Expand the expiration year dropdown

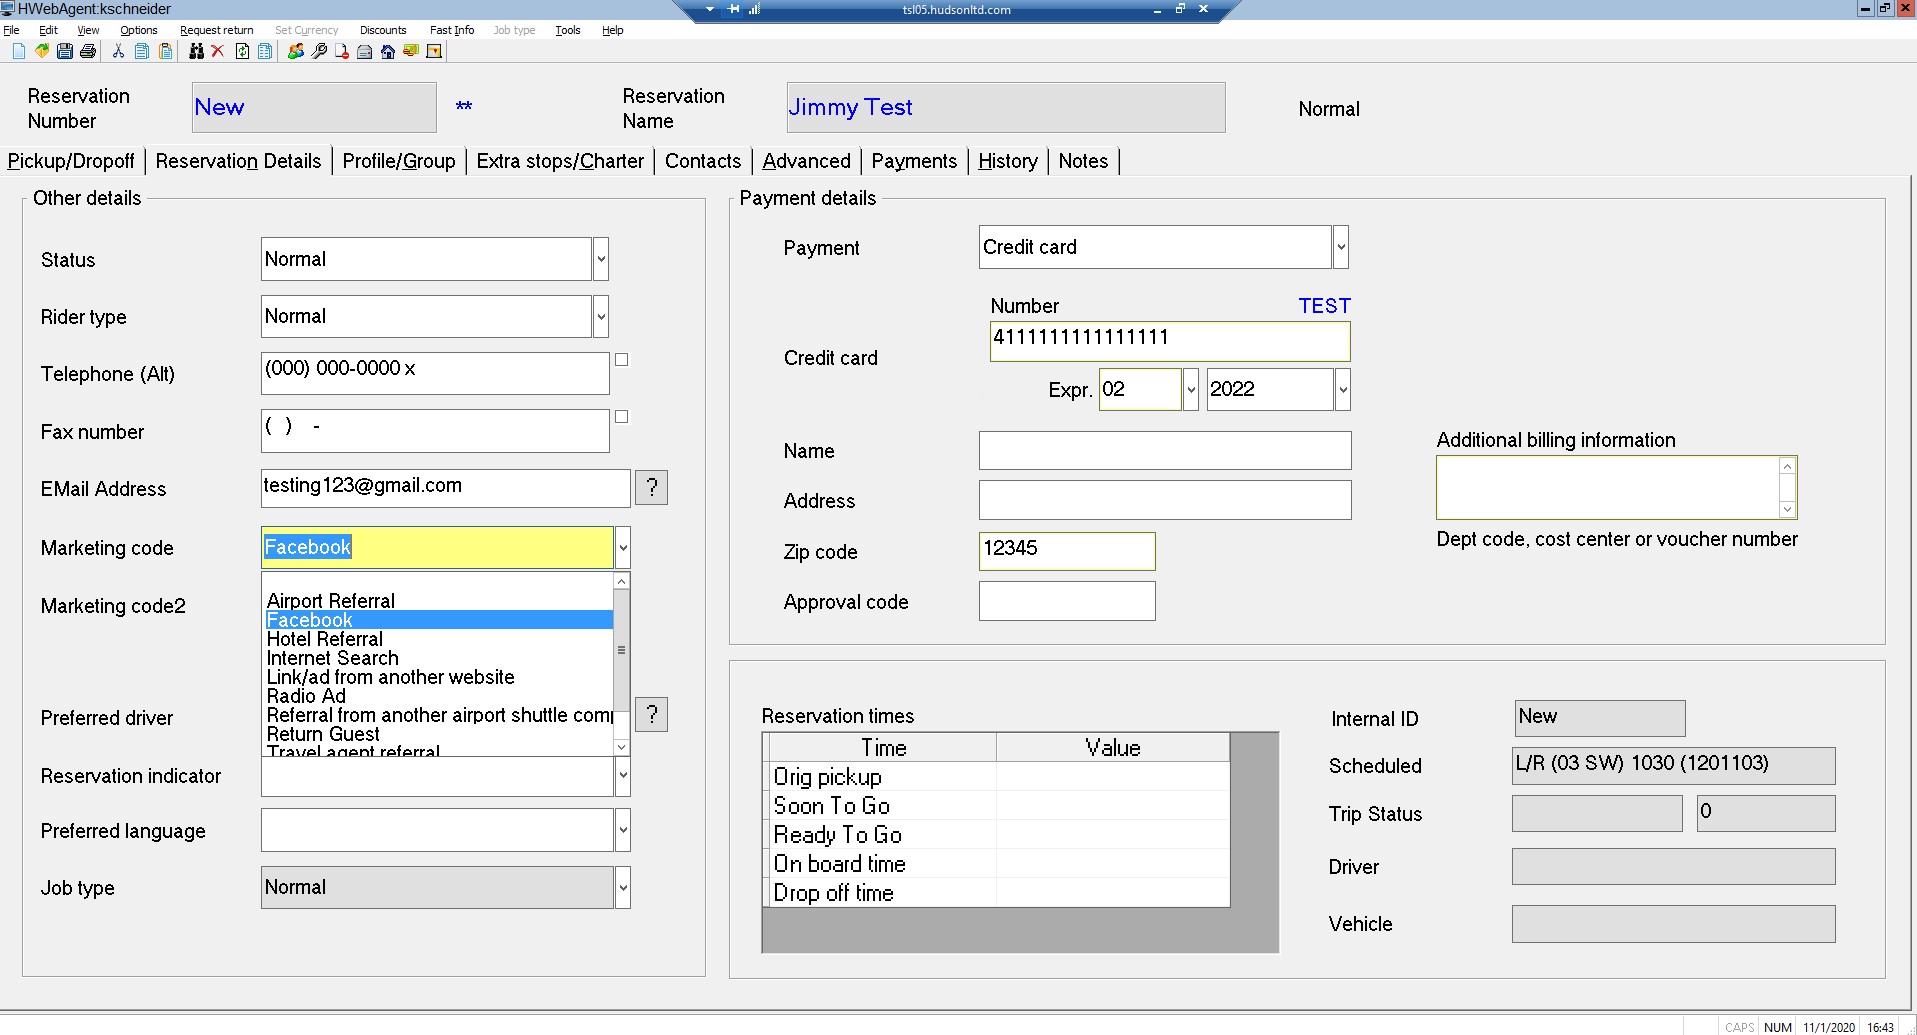[1342, 390]
